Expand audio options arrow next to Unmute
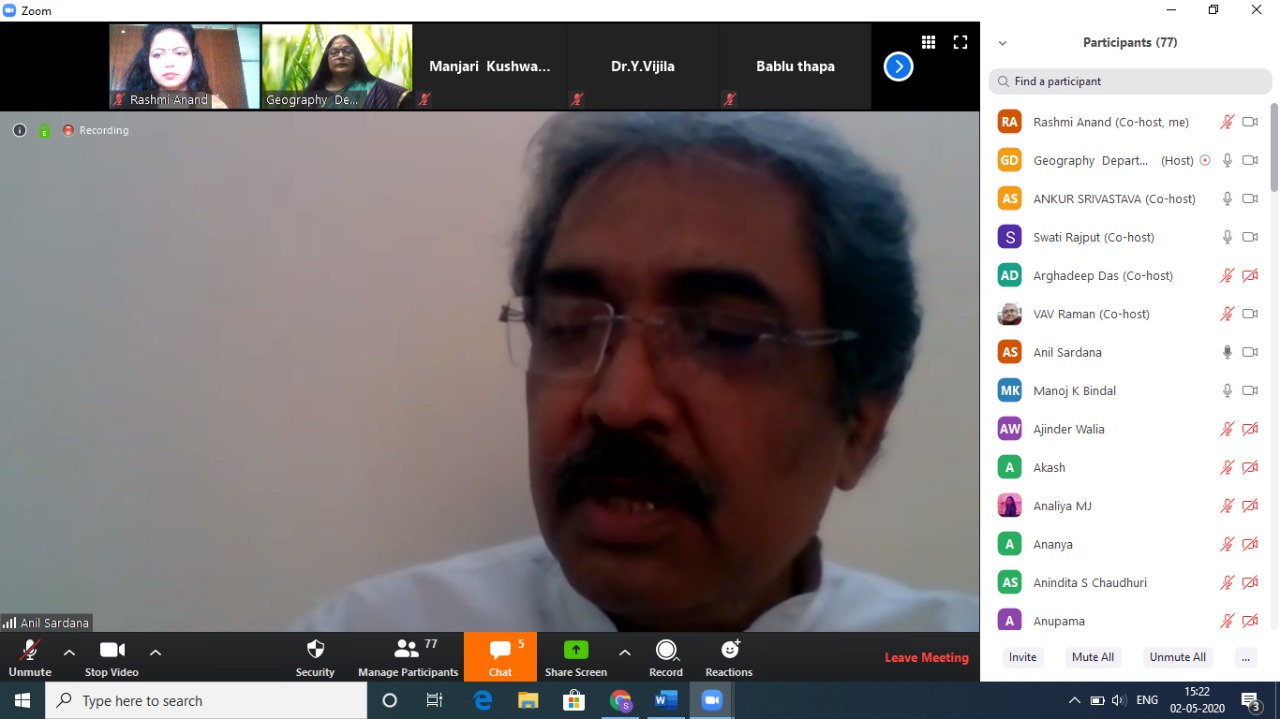1280x719 pixels. point(69,652)
